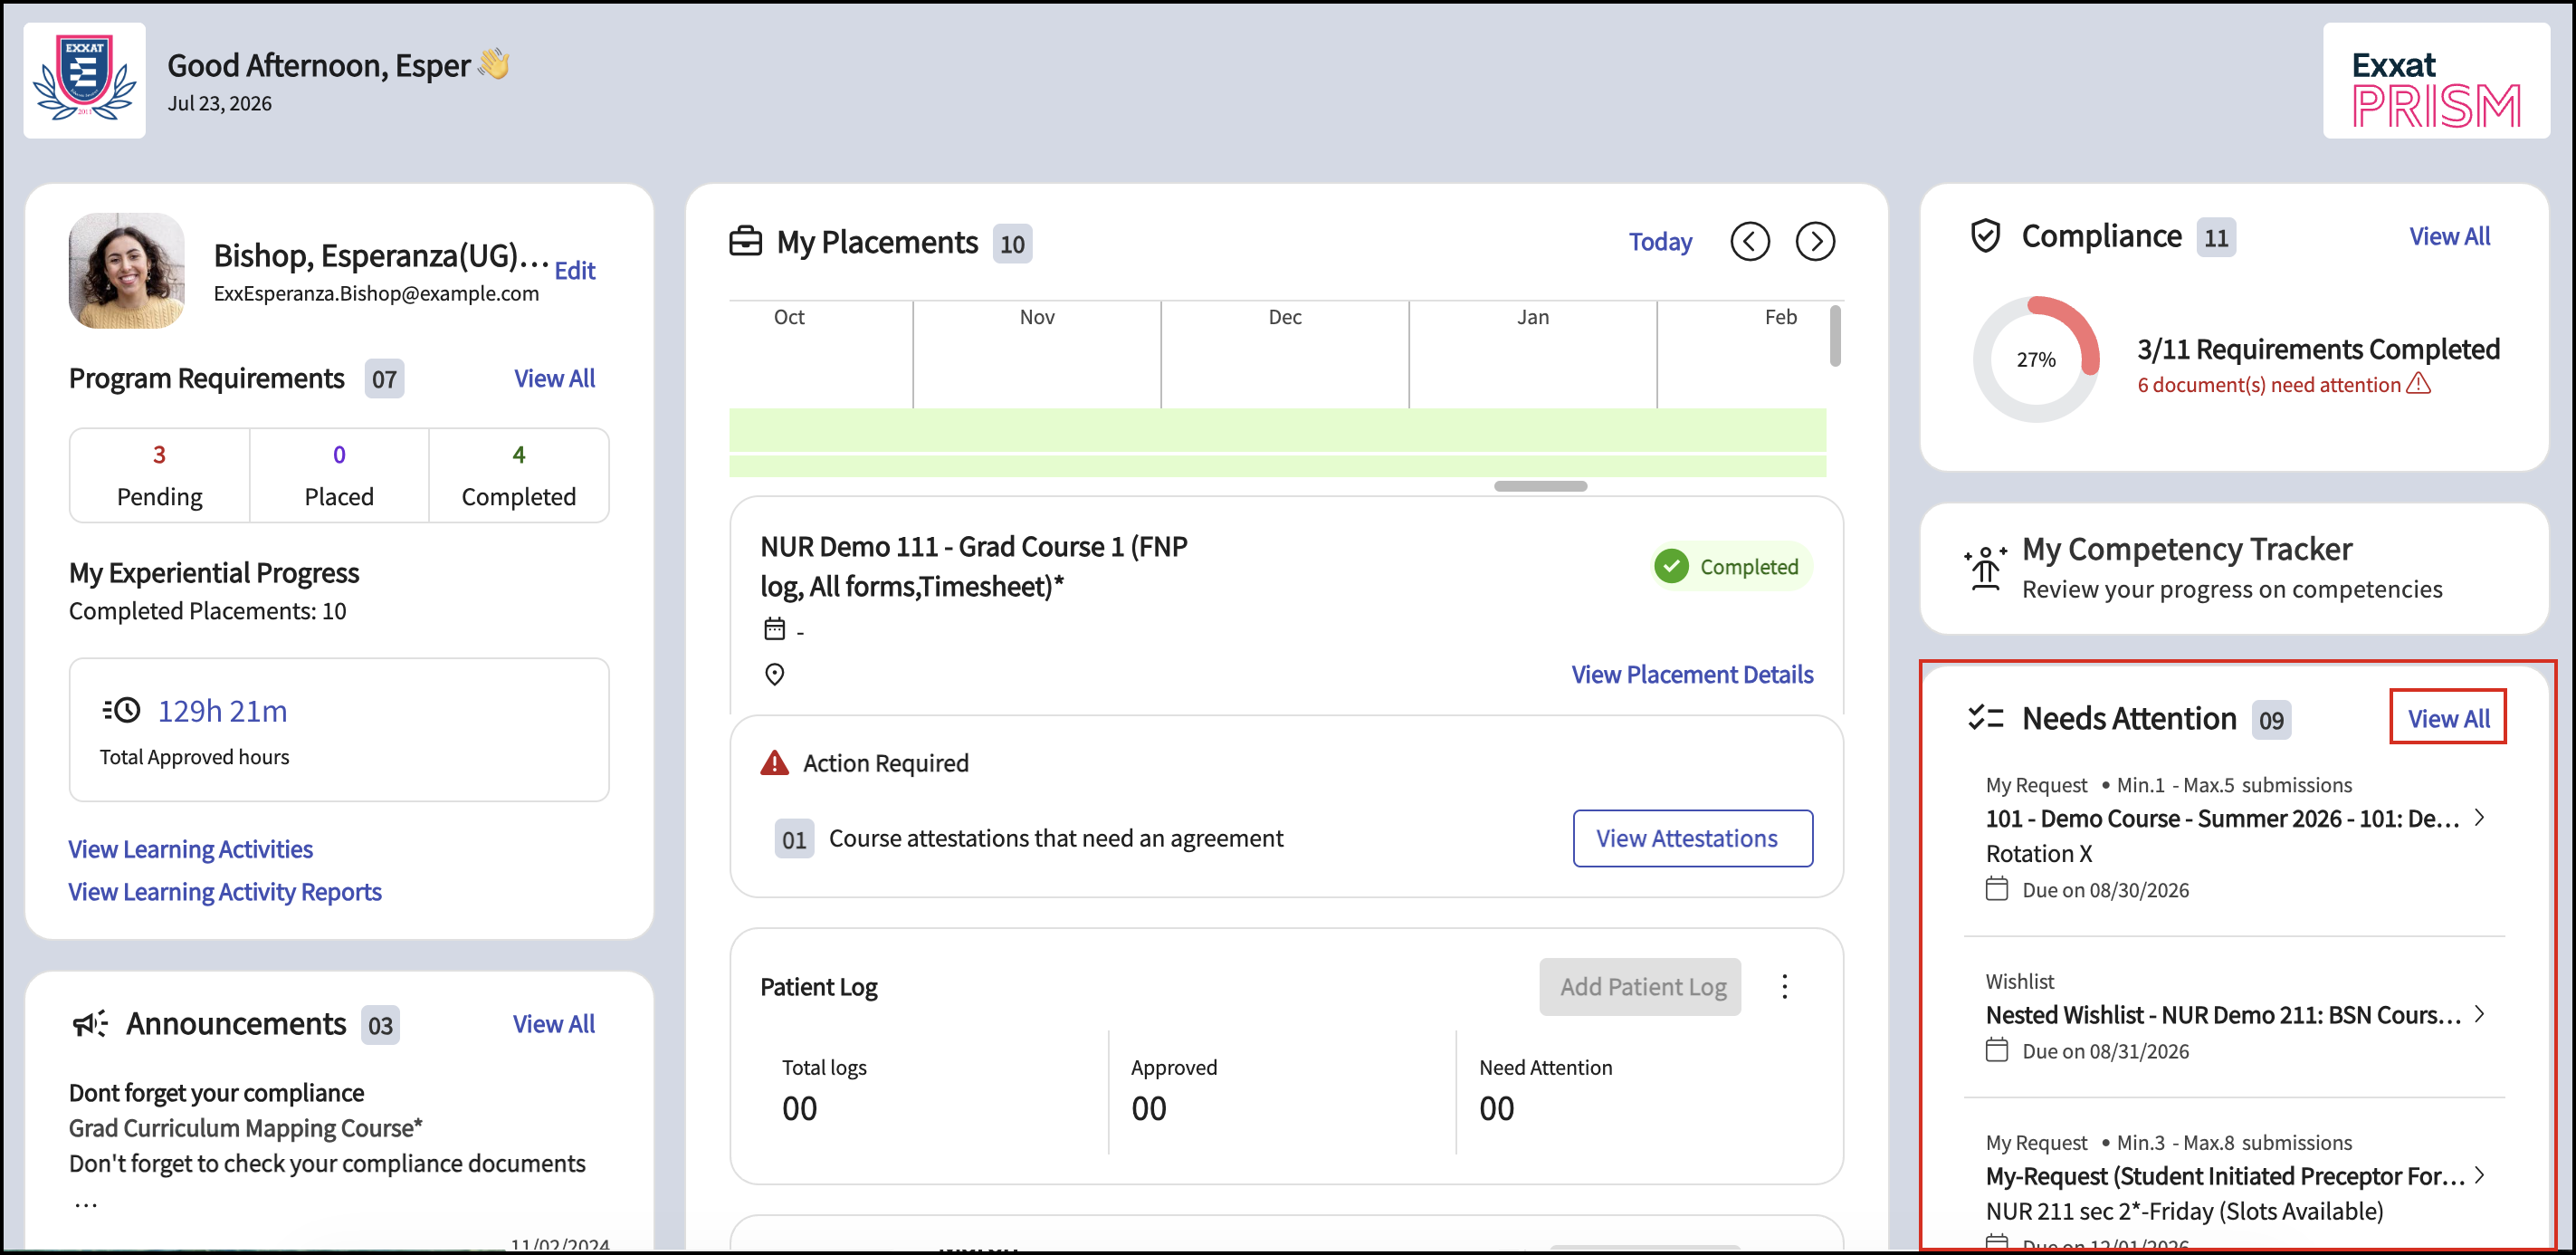
Task: Open the Patient Log three-dot menu
Action: point(1785,987)
